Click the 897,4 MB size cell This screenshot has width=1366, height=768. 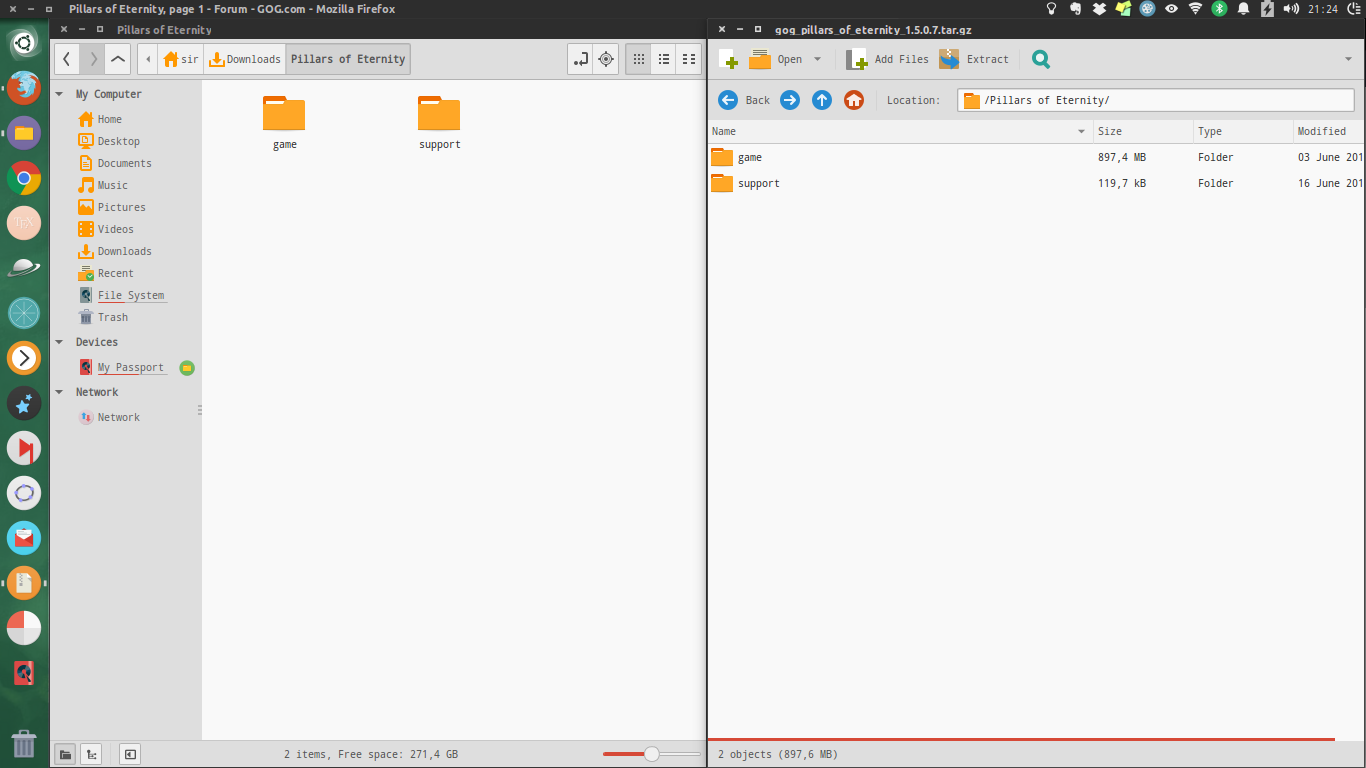(x=1122, y=157)
